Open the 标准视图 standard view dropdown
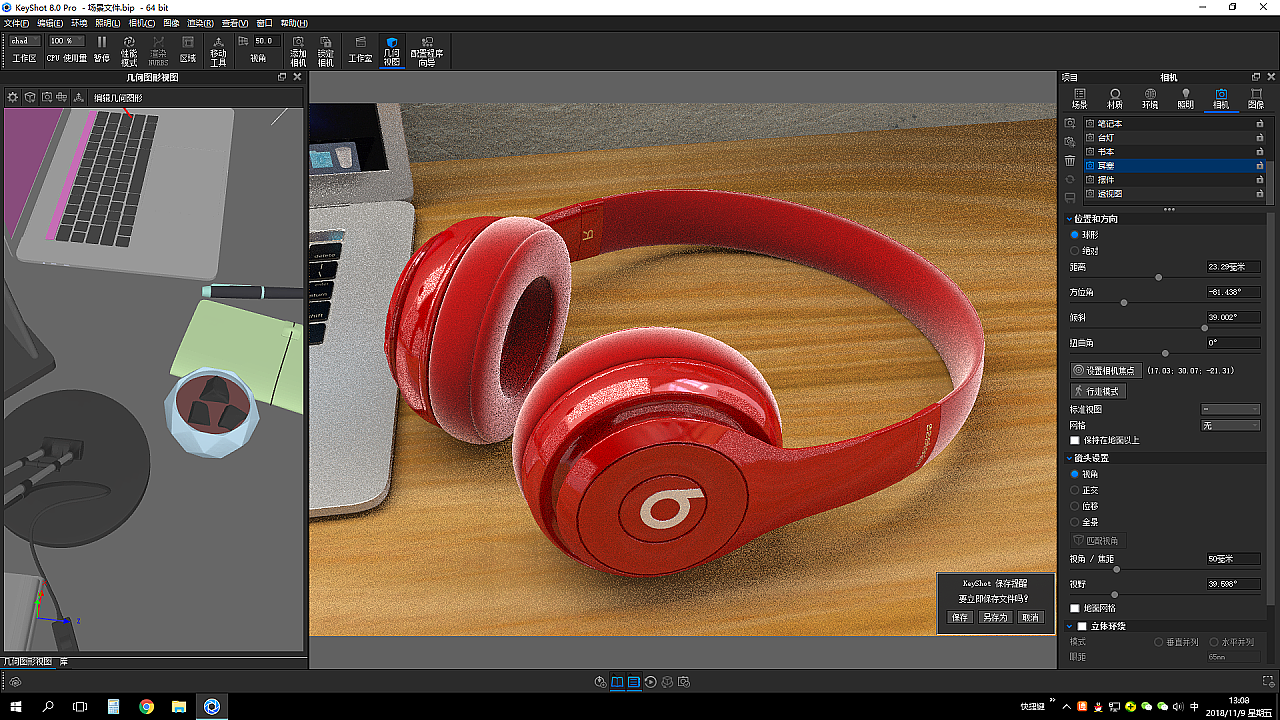 (x=1230, y=410)
